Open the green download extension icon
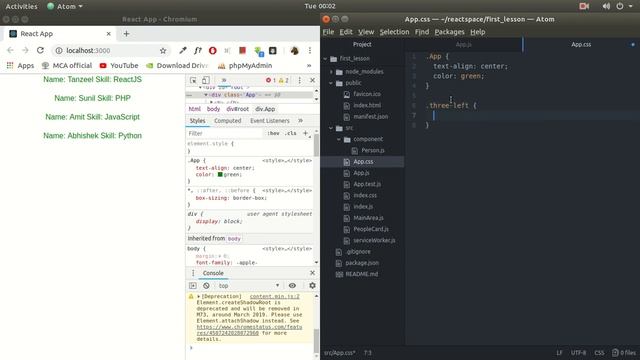Viewport: 640px width, 360px height. pyautogui.click(x=258, y=51)
